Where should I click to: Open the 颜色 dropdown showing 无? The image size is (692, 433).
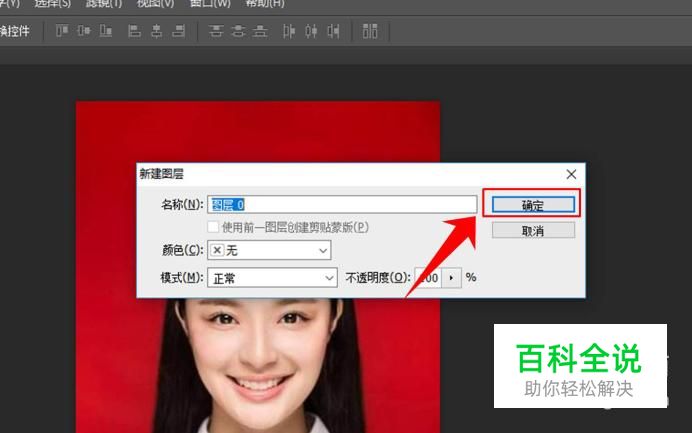tap(269, 250)
